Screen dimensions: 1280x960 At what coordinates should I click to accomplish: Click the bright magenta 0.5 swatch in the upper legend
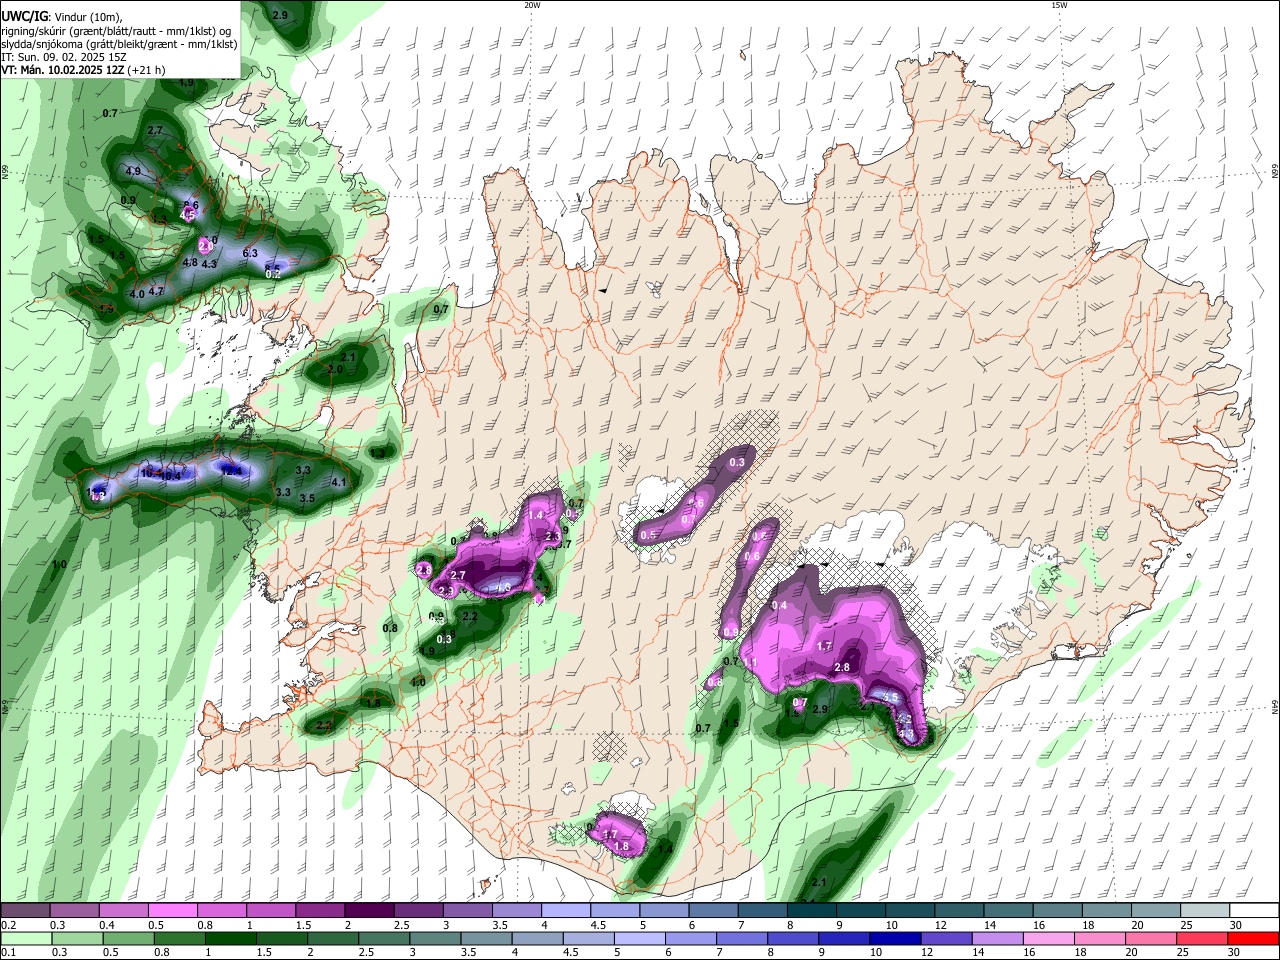172,911
